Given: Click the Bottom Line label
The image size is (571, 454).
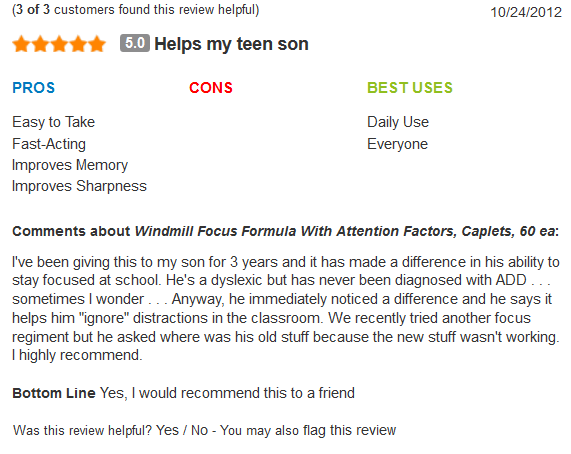Looking at the screenshot, I should point(54,393).
